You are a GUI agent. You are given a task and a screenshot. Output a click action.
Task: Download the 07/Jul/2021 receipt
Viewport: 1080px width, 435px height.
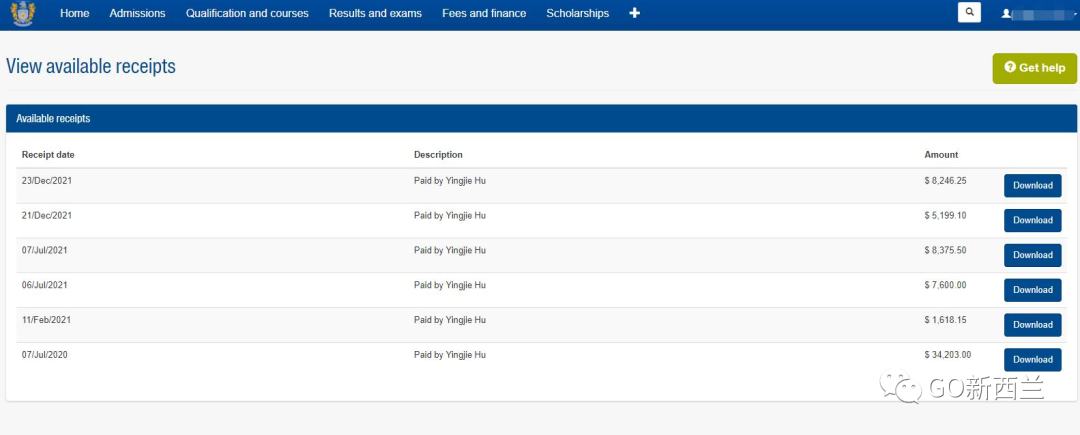tap(1032, 255)
